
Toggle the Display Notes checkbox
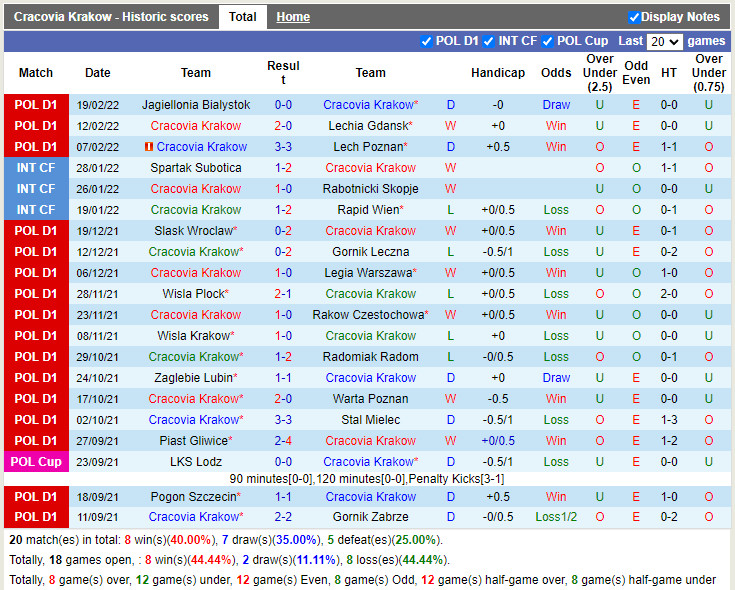point(634,17)
